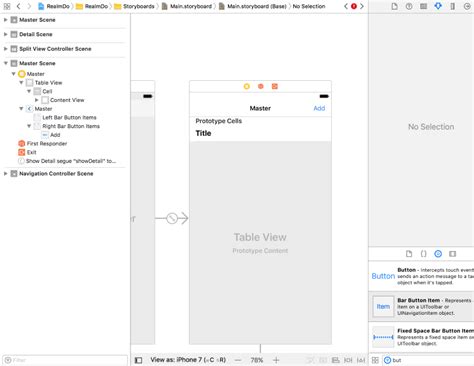Show the Quick Help inspector
Image resolution: width=474 pixels, height=366 pixels.
[x=409, y=6]
